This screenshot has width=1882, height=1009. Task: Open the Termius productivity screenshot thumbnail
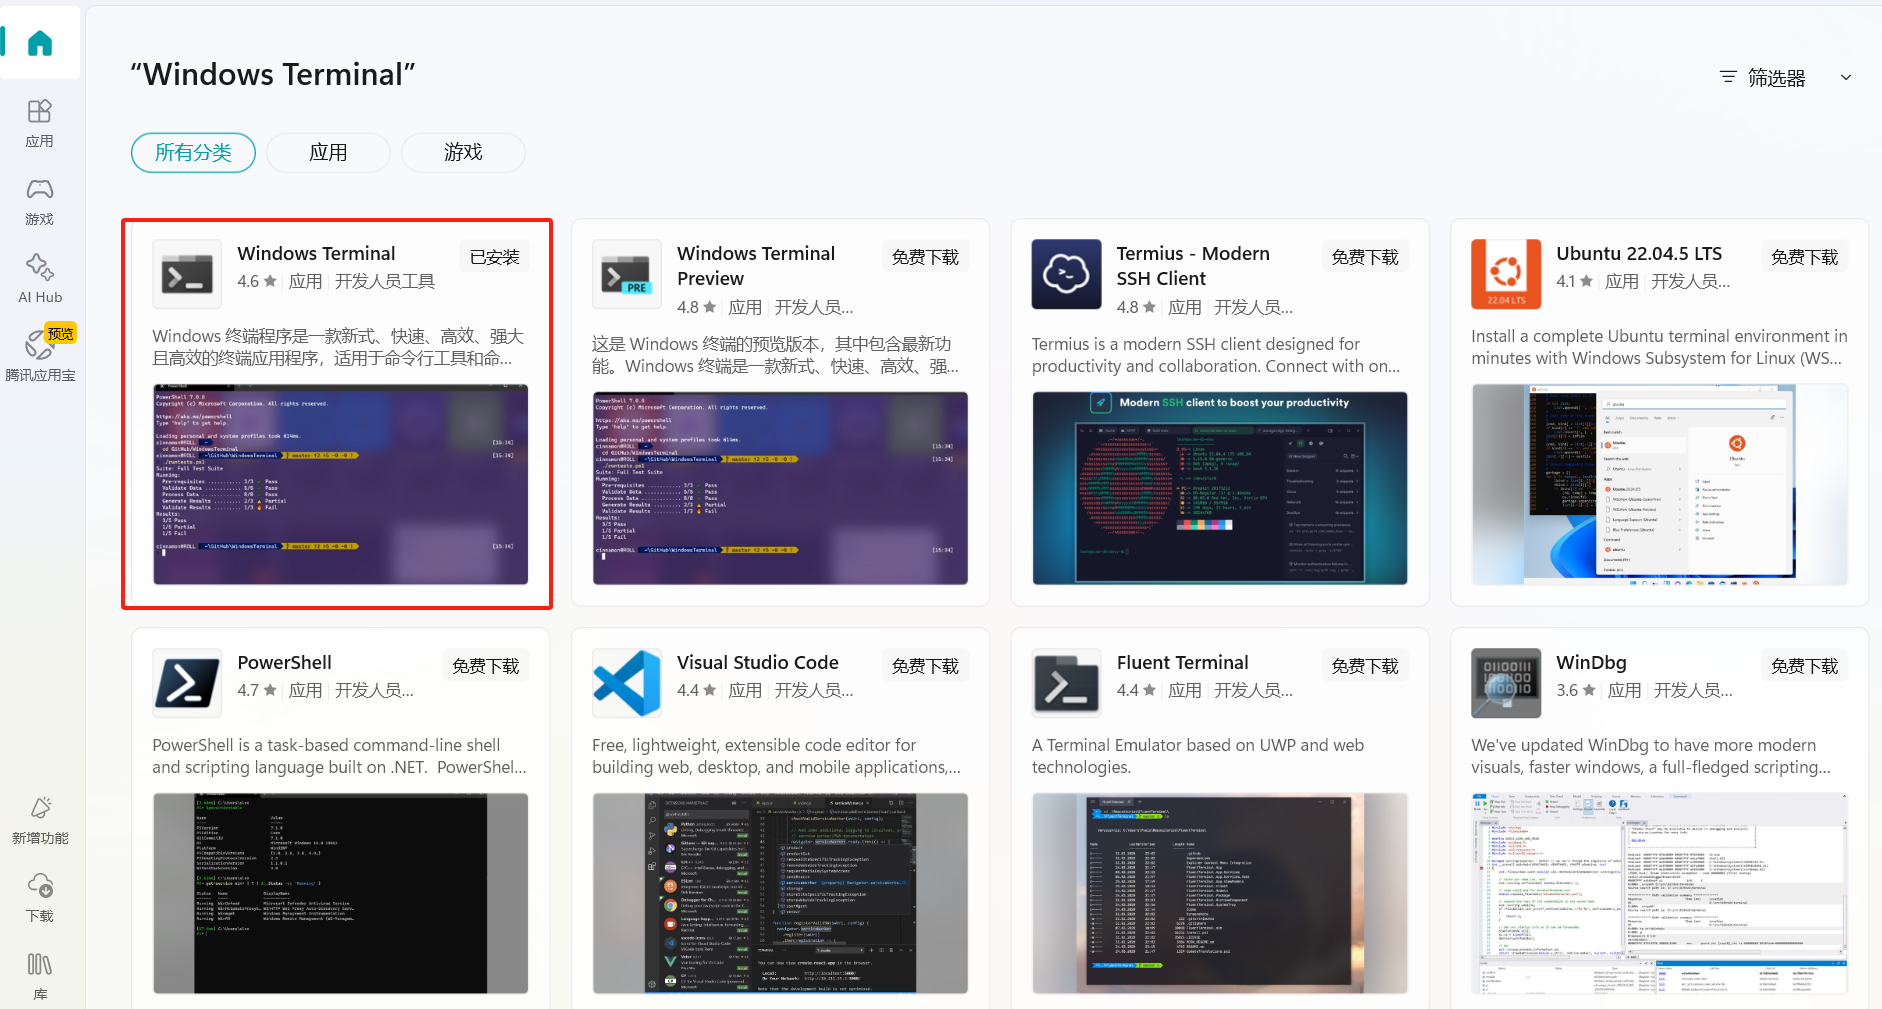tap(1220, 488)
